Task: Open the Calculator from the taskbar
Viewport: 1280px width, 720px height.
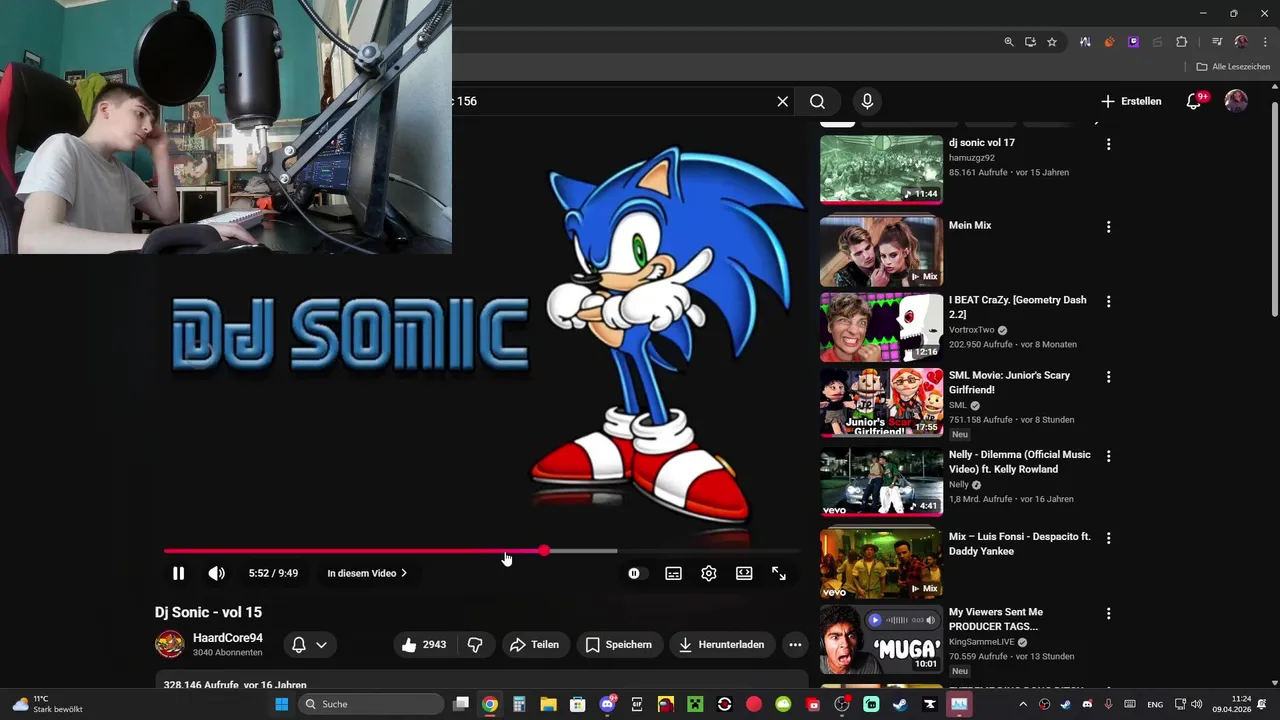Action: click(x=519, y=704)
